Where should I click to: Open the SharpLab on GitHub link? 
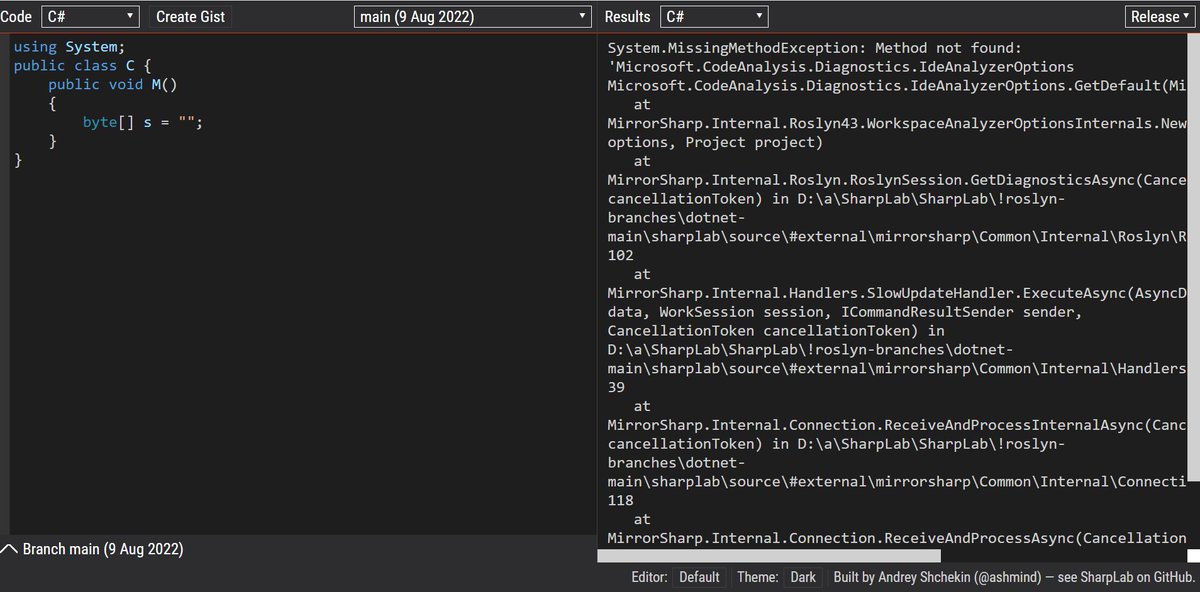tap(1135, 578)
